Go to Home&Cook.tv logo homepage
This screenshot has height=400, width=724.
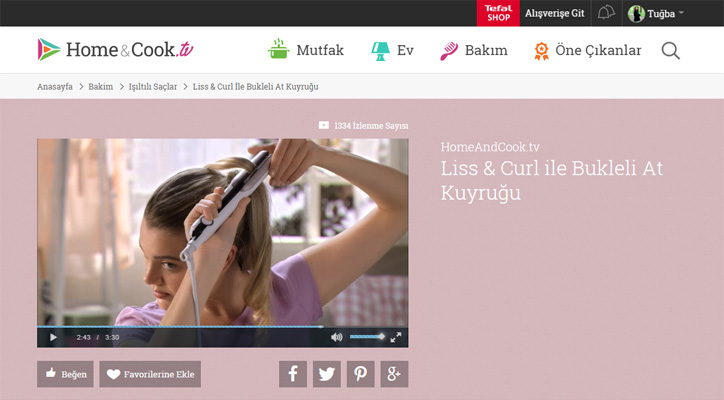(115, 49)
